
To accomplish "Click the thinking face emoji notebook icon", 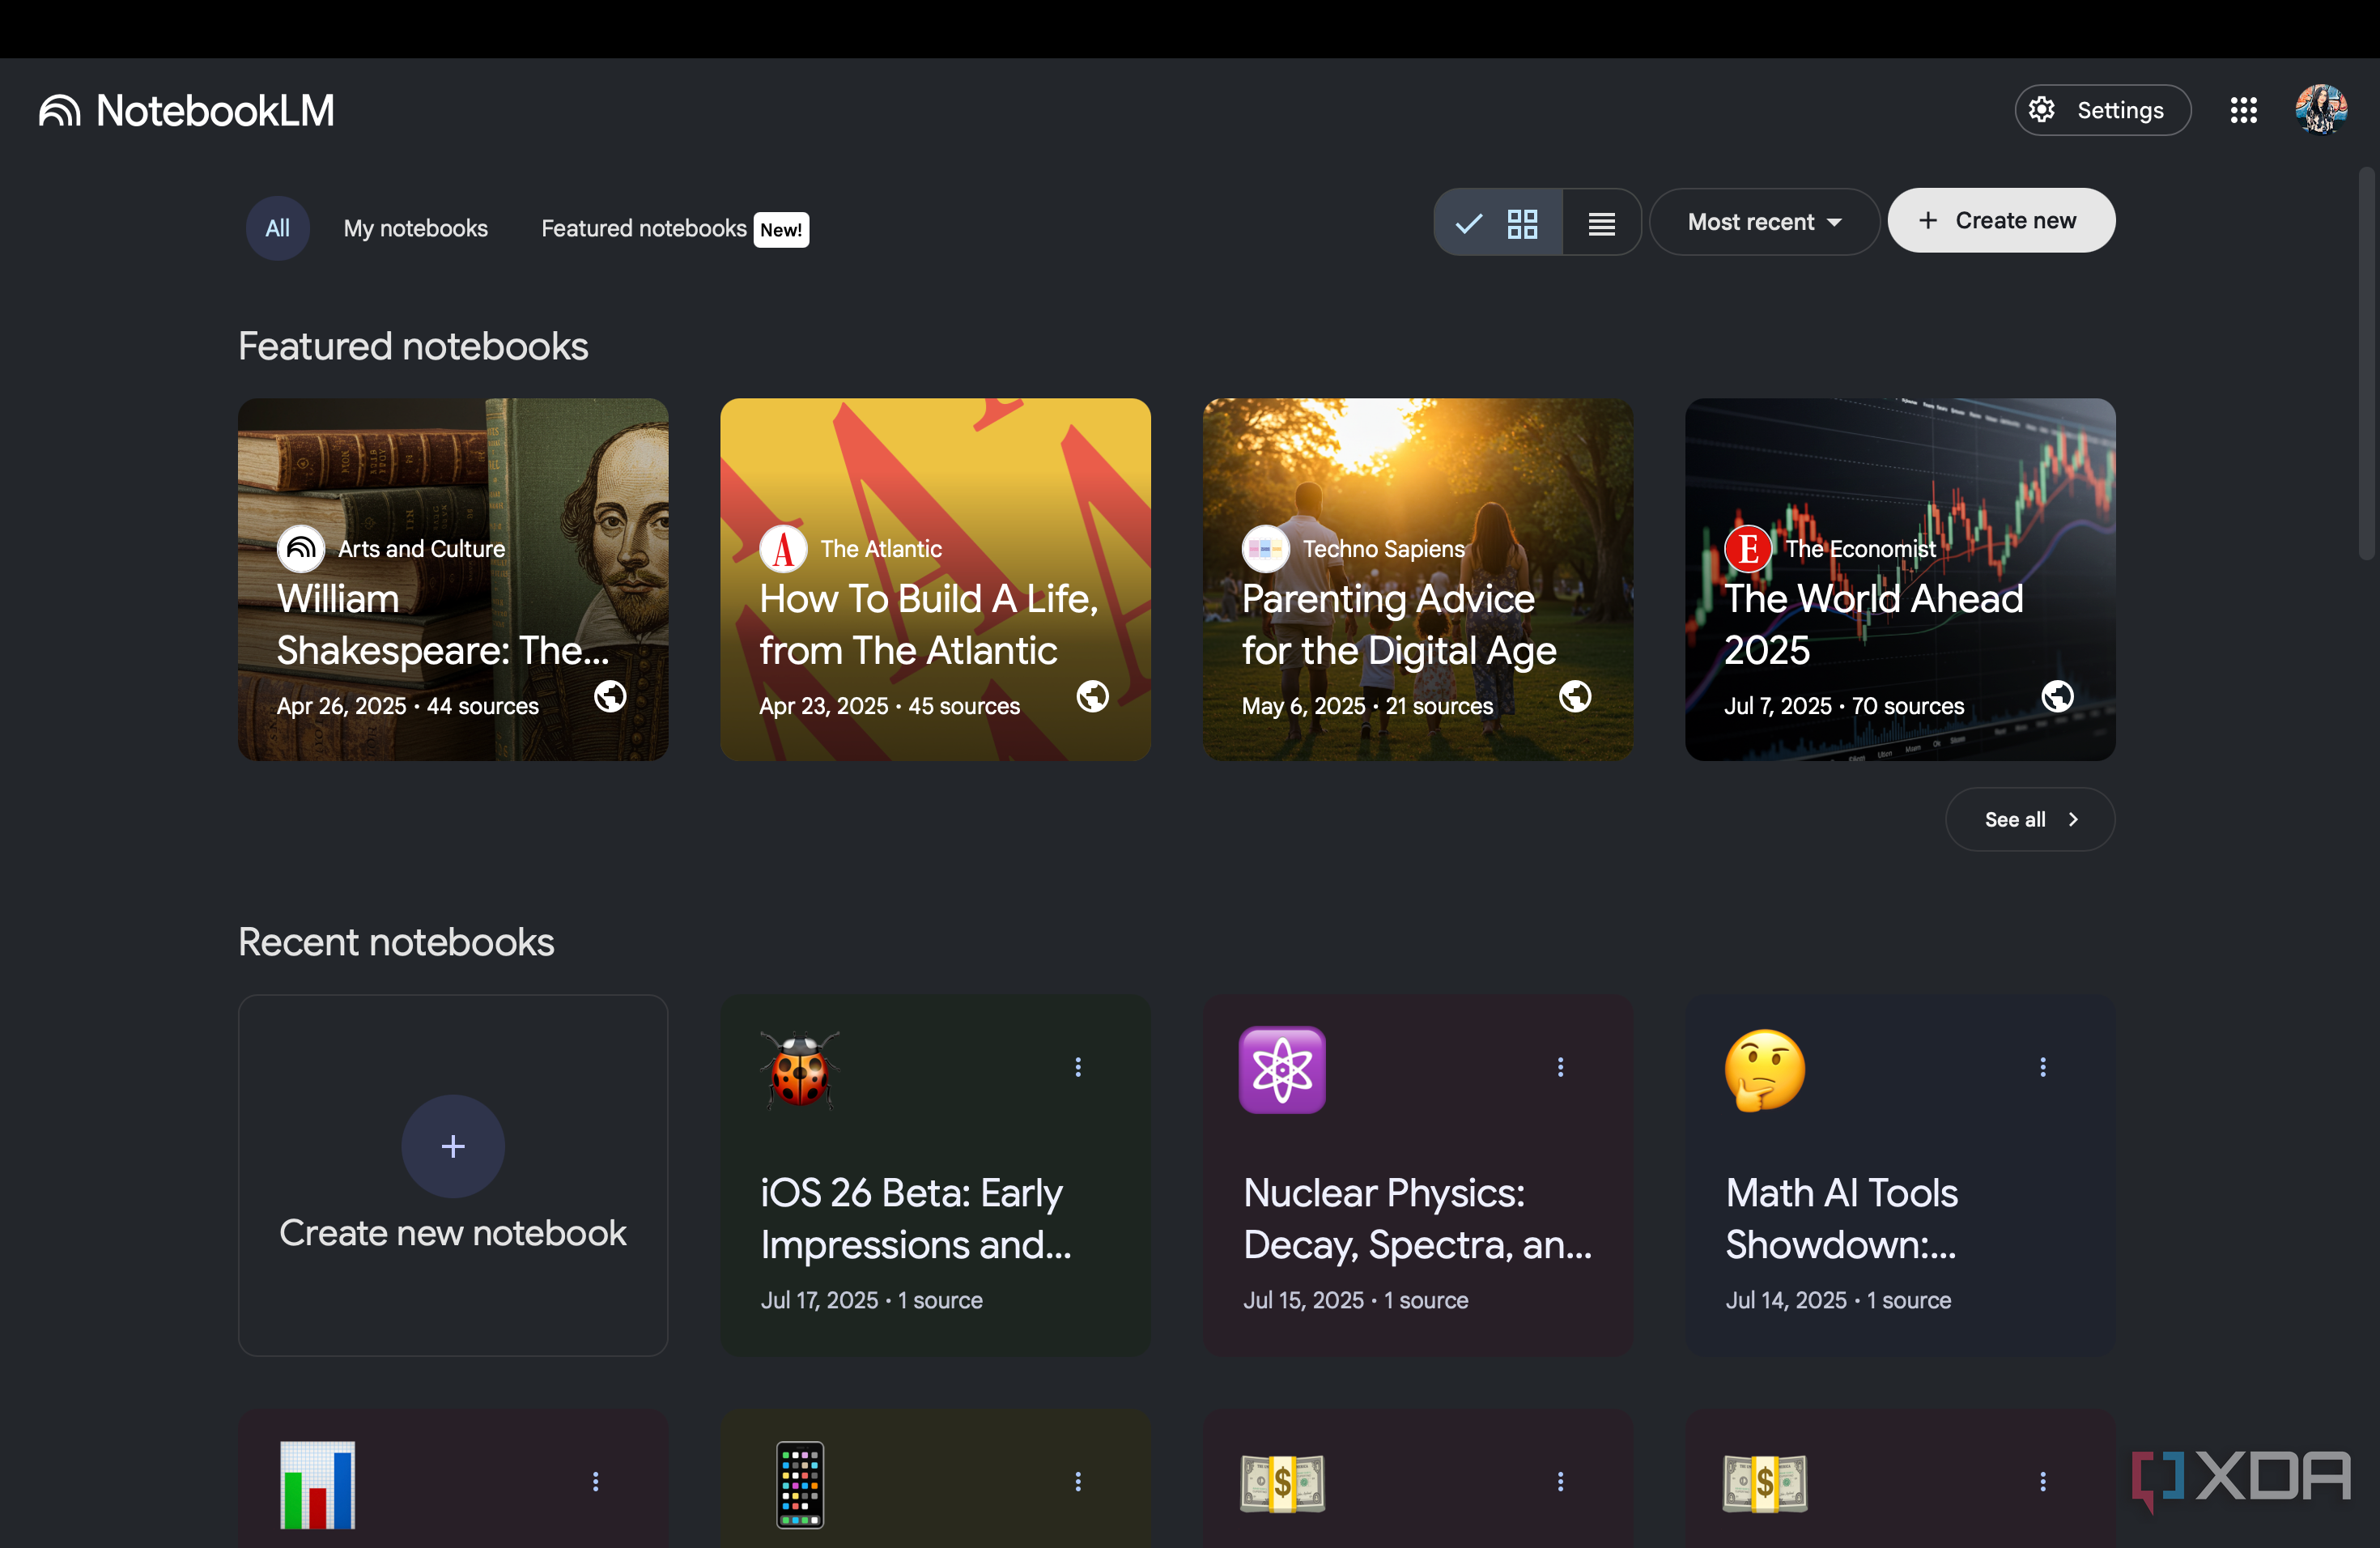I will (1765, 1070).
